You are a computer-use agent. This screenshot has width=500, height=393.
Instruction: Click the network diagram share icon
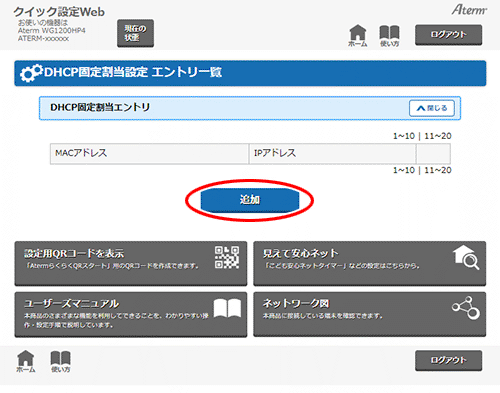coord(466,308)
